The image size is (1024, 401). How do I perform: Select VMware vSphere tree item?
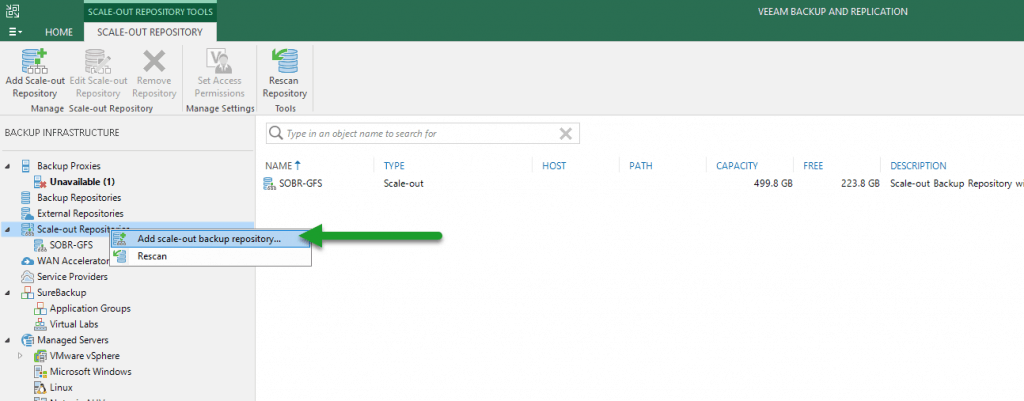pos(85,356)
